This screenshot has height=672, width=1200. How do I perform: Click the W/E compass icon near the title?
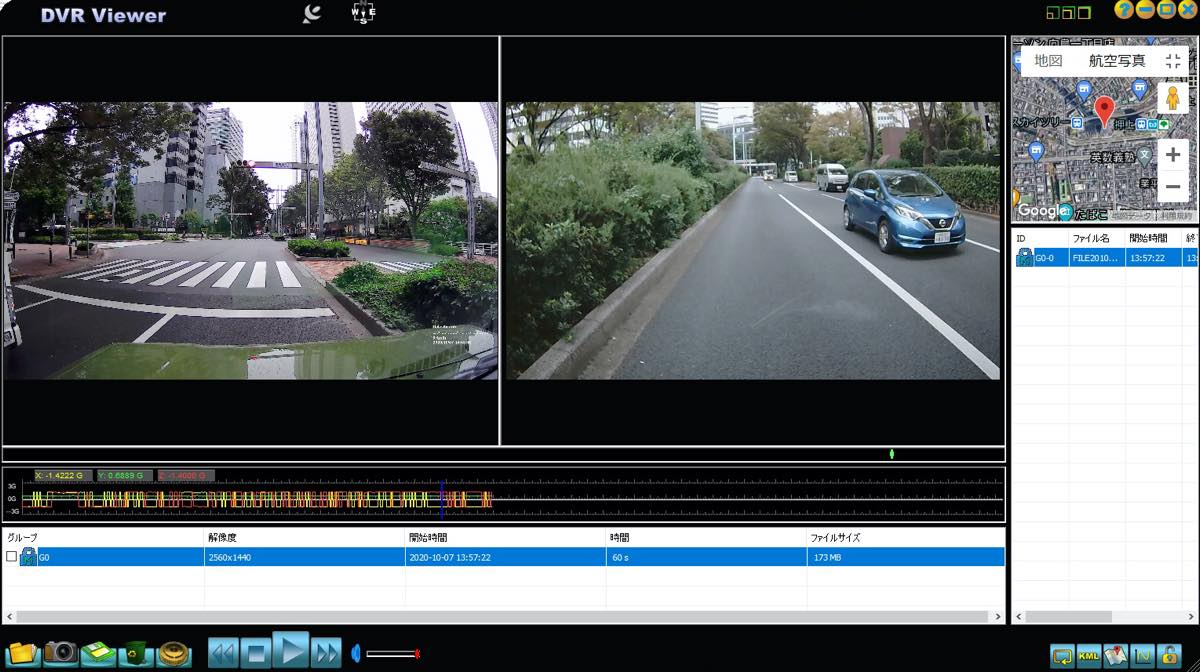point(363,13)
